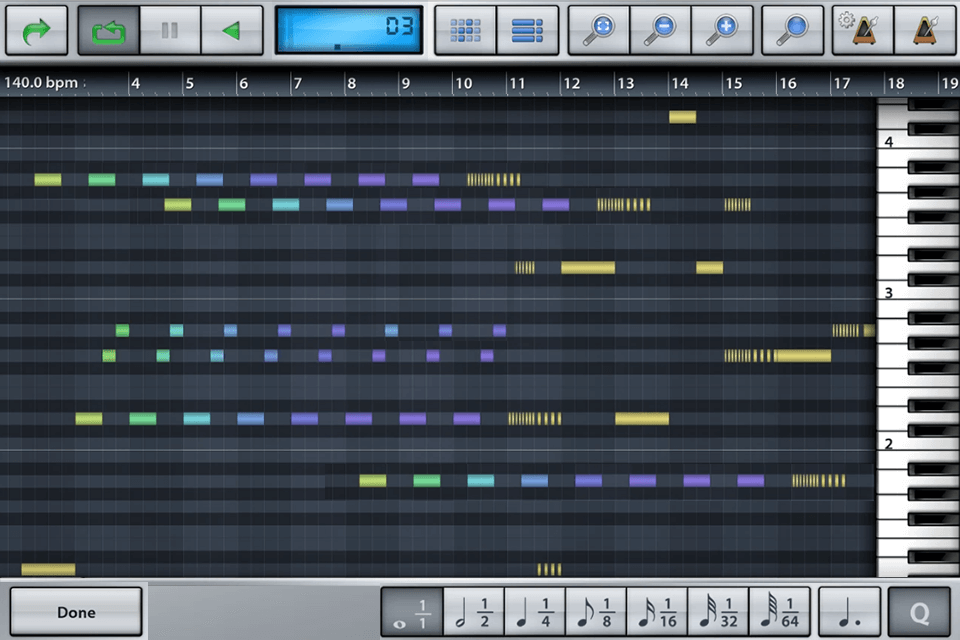Open metronome settings with gear icon
The image size is (960, 640).
pyautogui.click(x=863, y=30)
